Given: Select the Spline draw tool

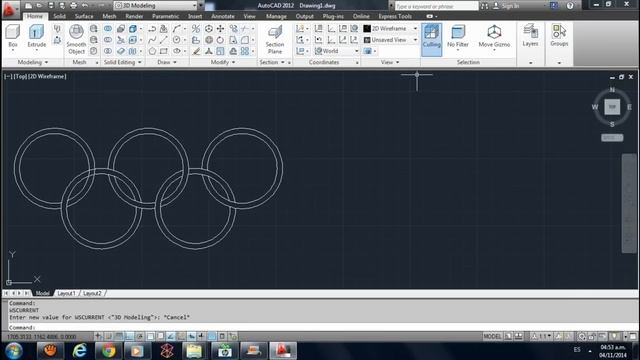Looking at the screenshot, I should click(152, 40).
